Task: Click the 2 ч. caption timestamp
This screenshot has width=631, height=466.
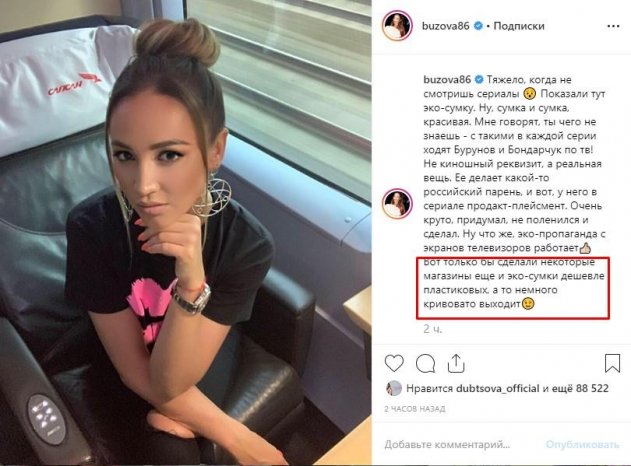Action: [x=433, y=329]
